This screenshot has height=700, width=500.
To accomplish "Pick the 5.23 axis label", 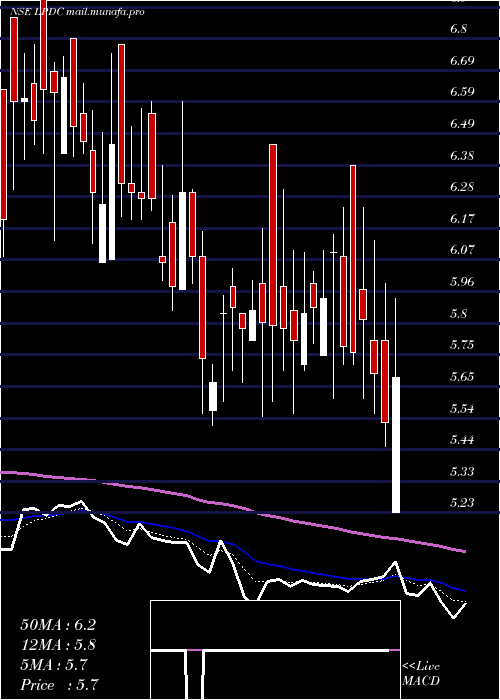I will coord(462,503).
